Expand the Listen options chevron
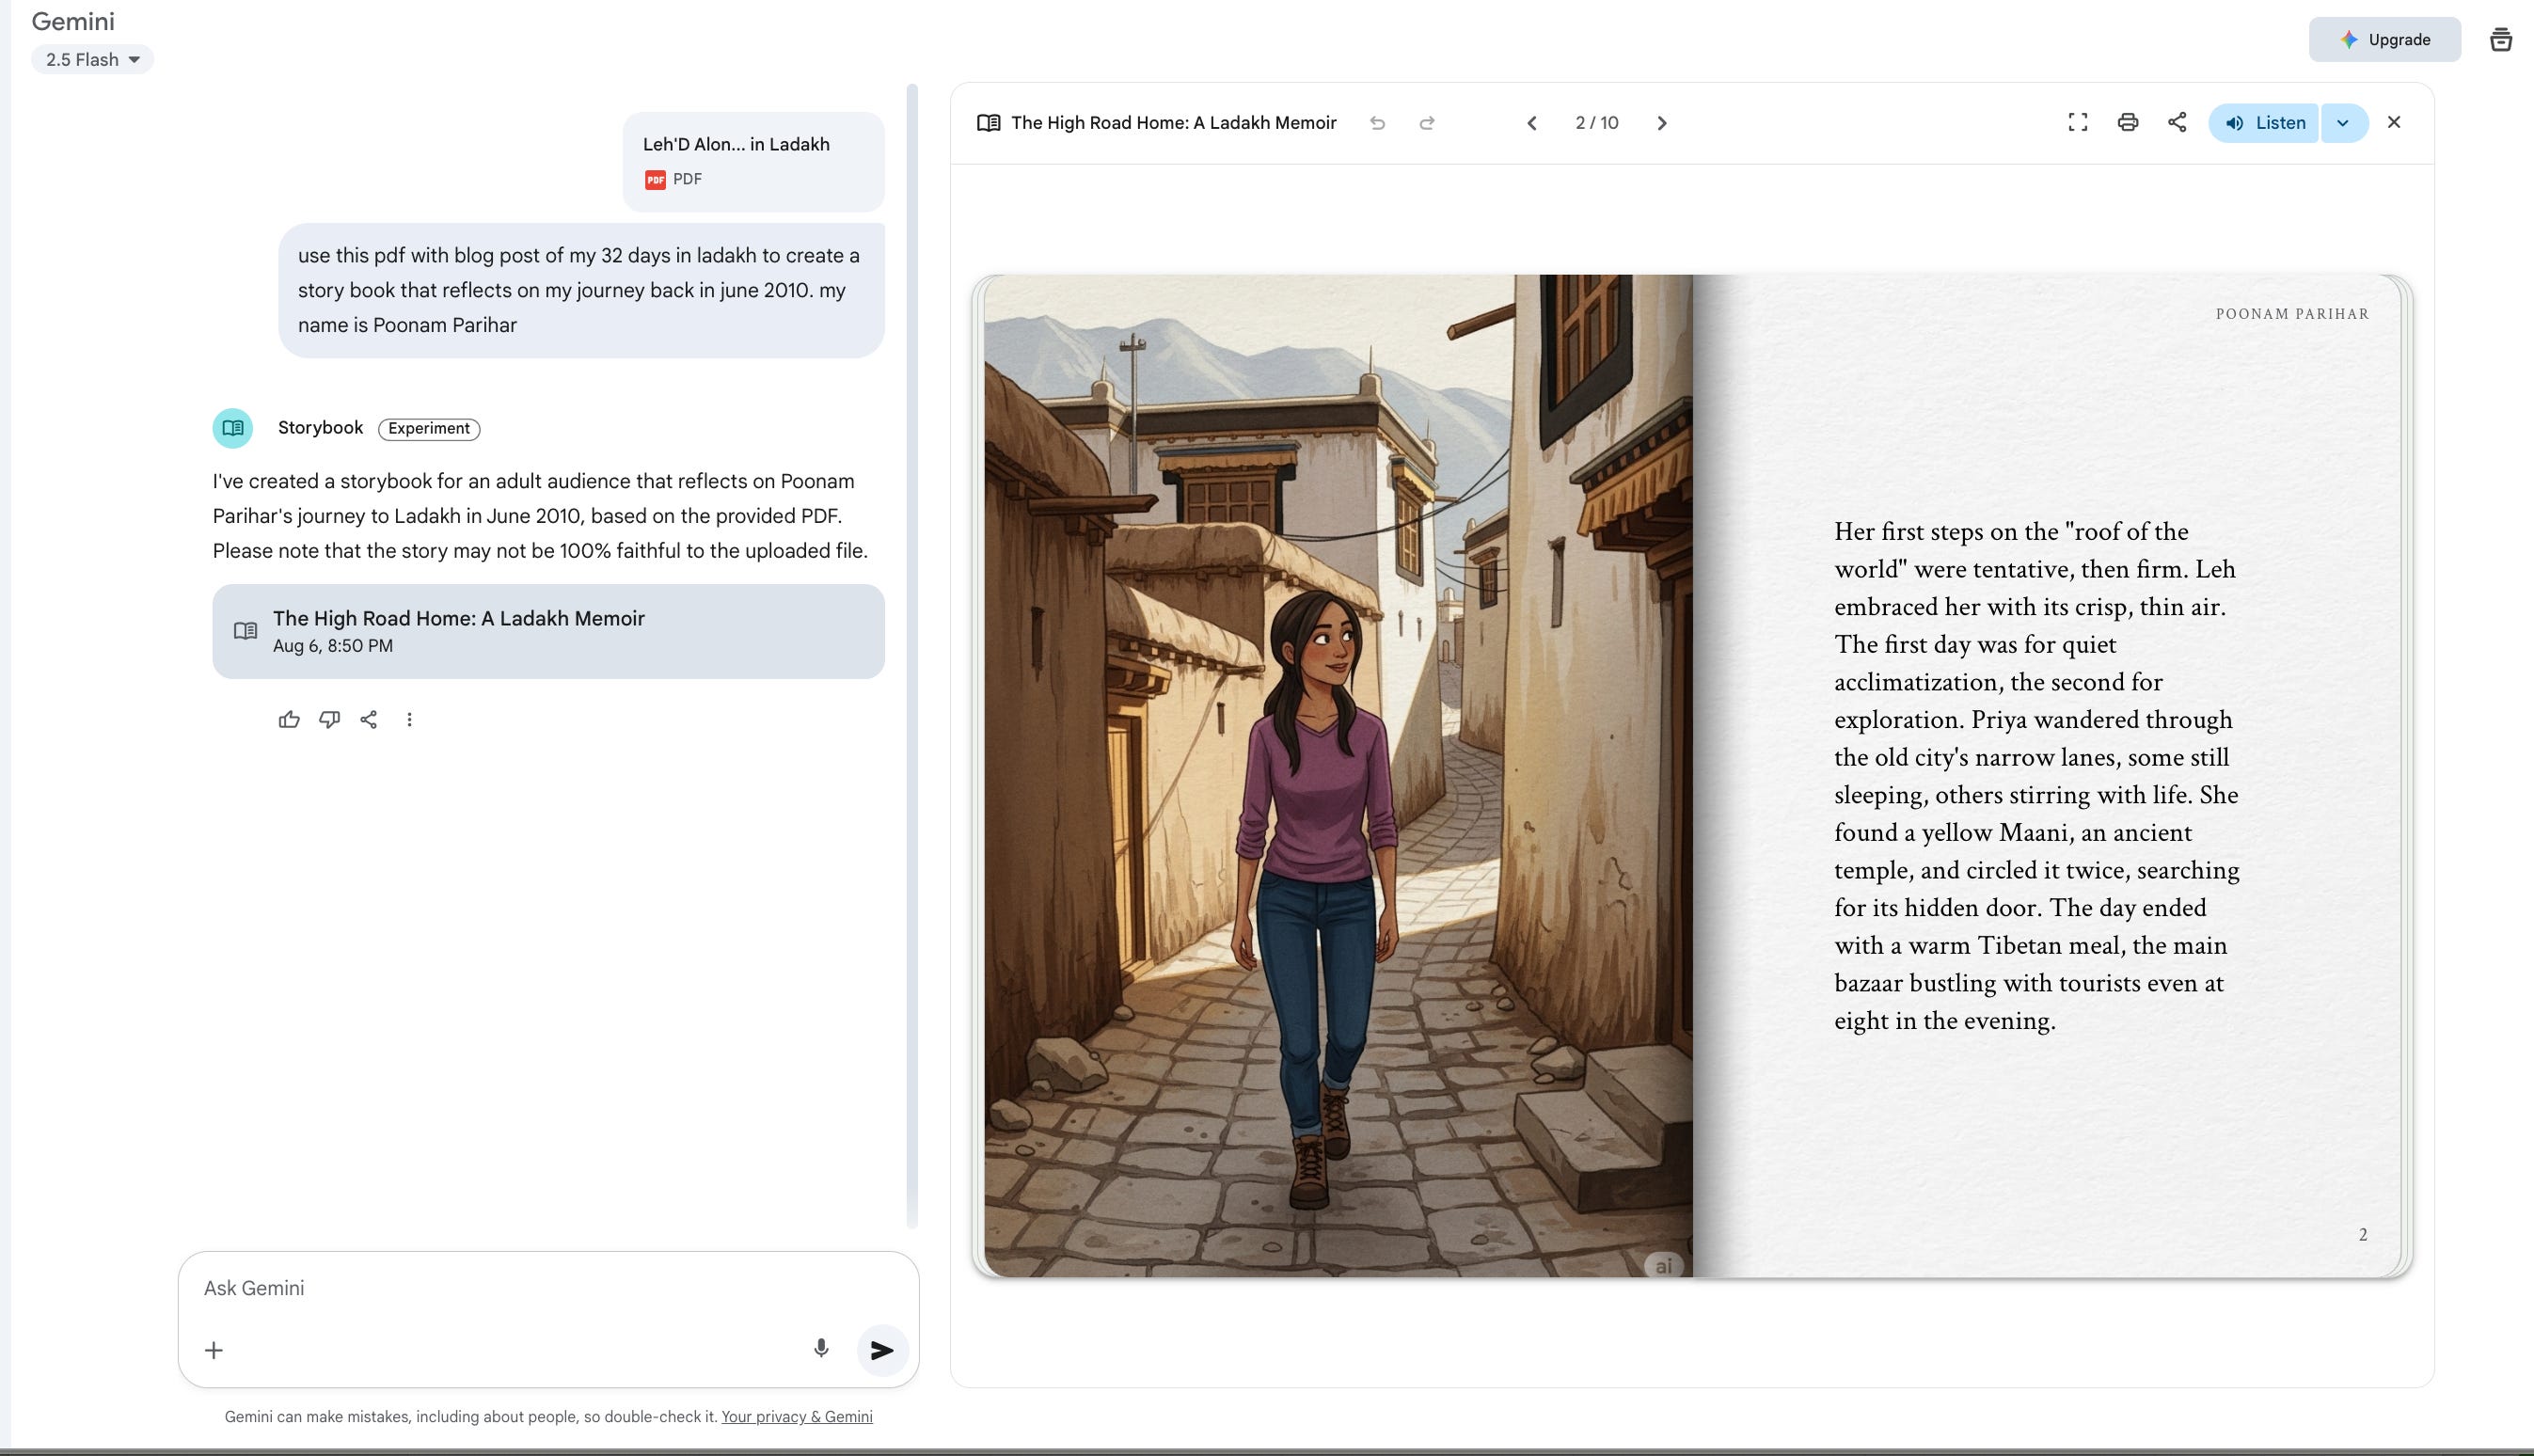 pyautogui.click(x=2343, y=123)
